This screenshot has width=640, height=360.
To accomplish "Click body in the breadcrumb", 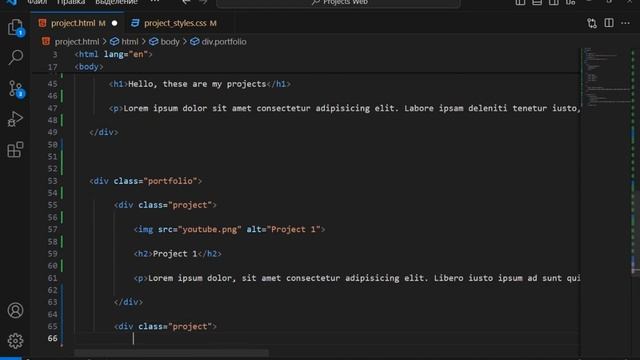I will click(170, 42).
